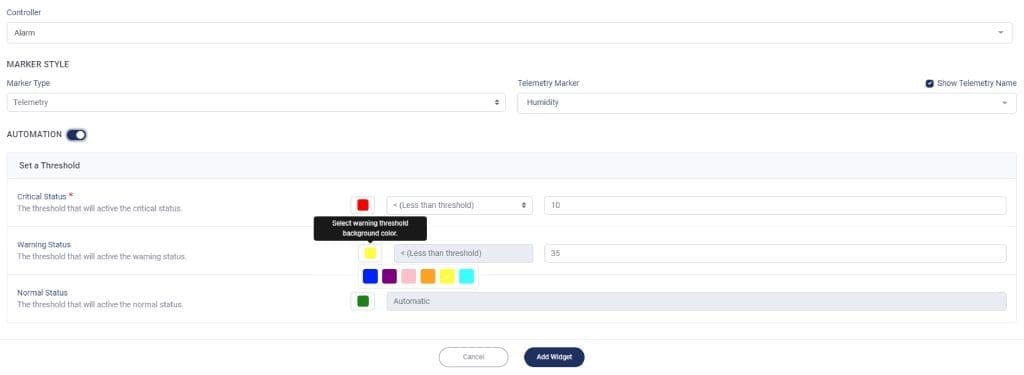Click the yellow Warning Status color box
This screenshot has height=375, width=1024.
(x=370, y=253)
